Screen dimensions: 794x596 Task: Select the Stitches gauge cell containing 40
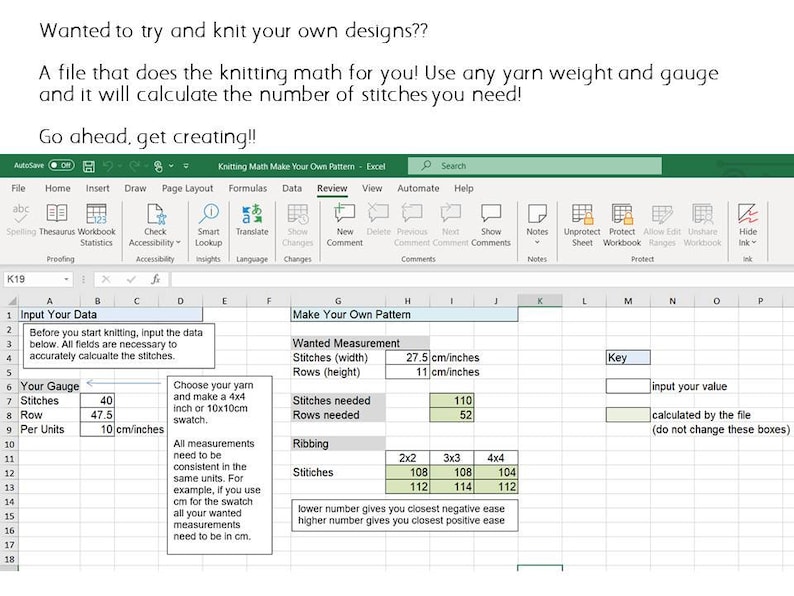tap(97, 401)
